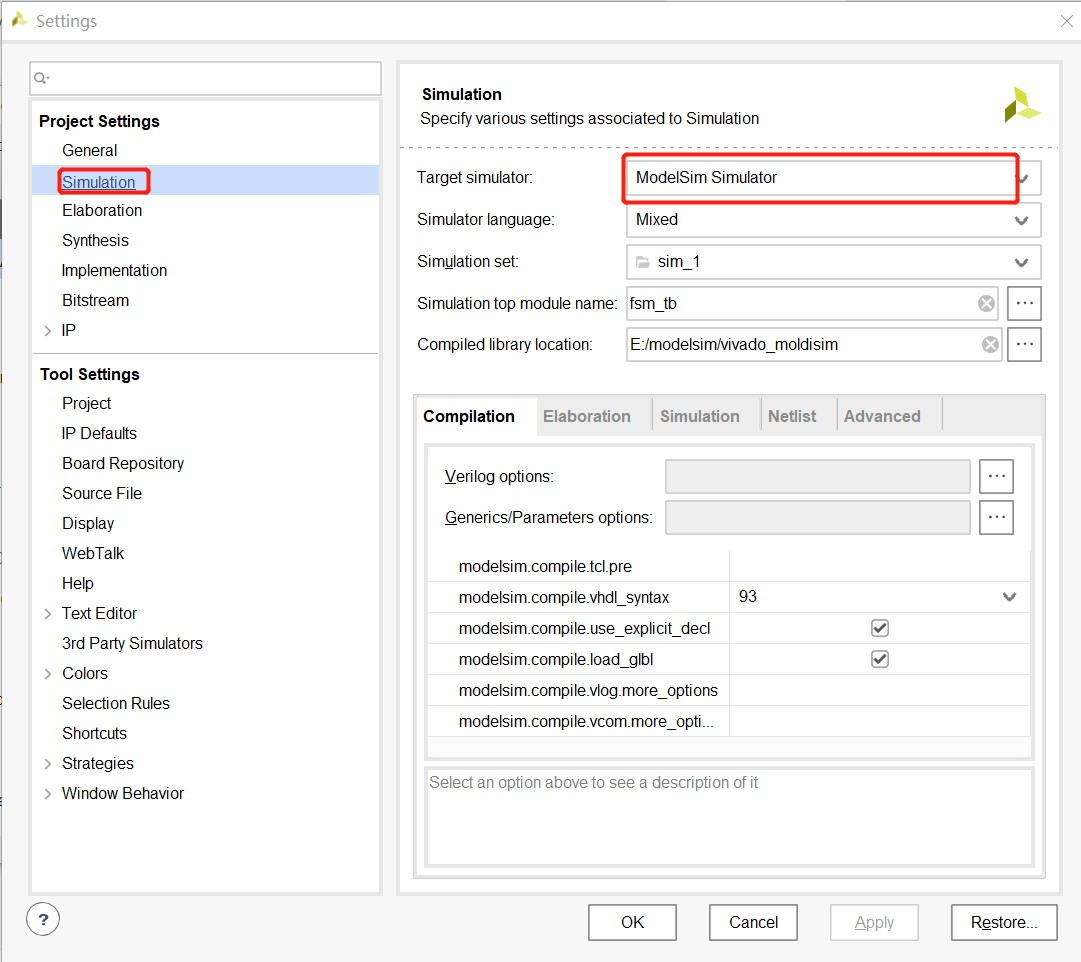Select Display setting
Image resolution: width=1081 pixels, height=962 pixels.
(88, 523)
